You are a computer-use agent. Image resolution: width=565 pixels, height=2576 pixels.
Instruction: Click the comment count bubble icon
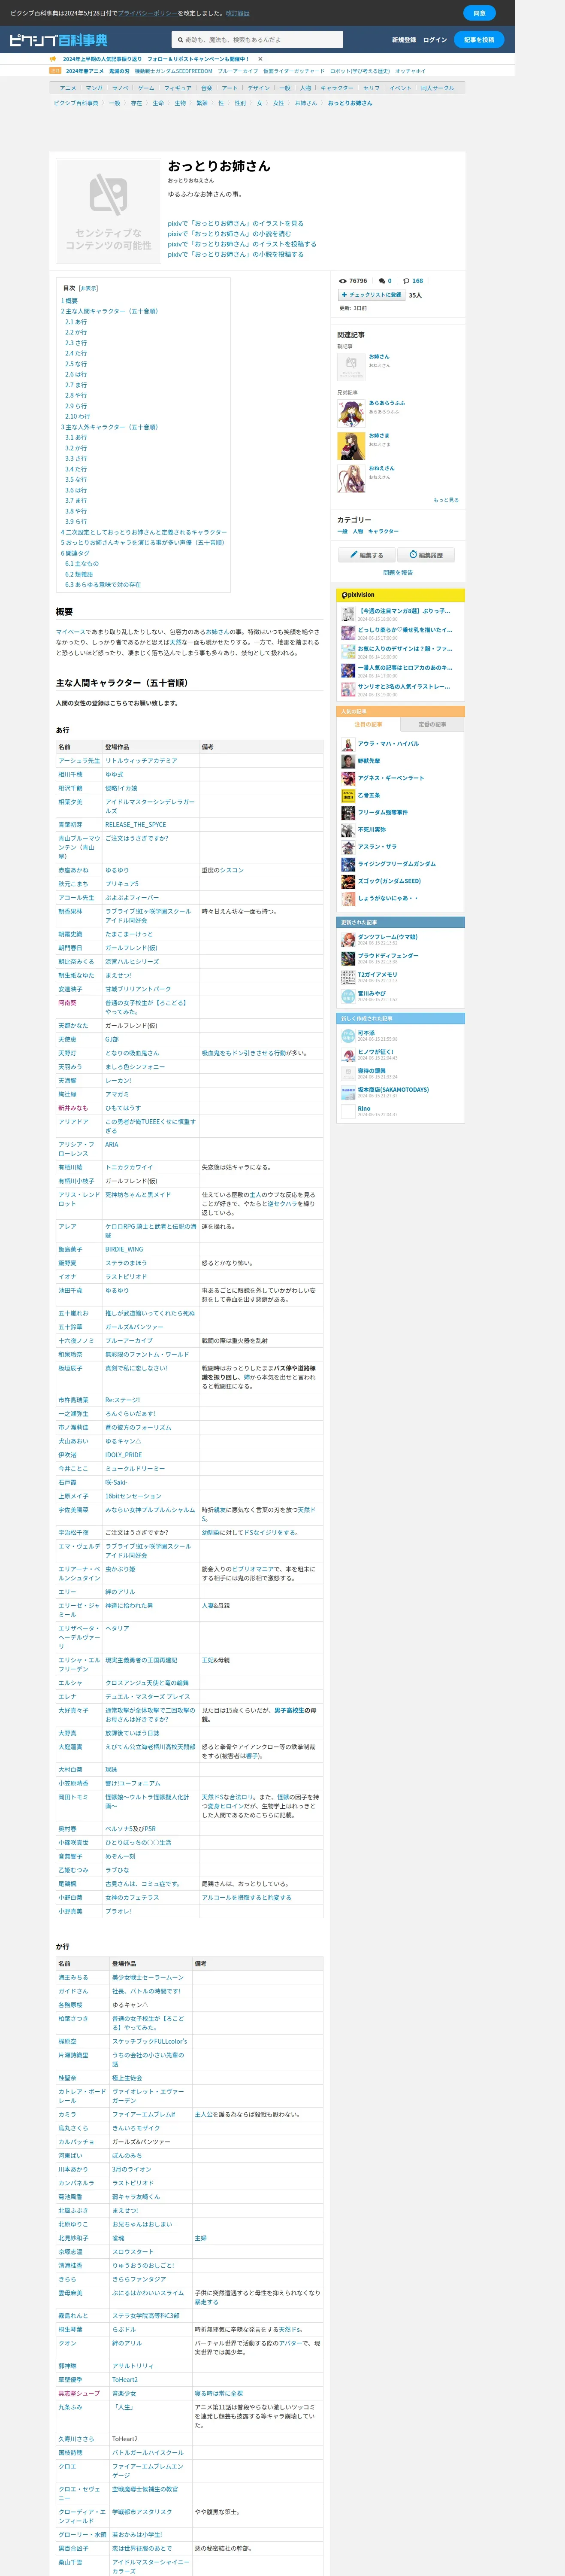(x=381, y=281)
